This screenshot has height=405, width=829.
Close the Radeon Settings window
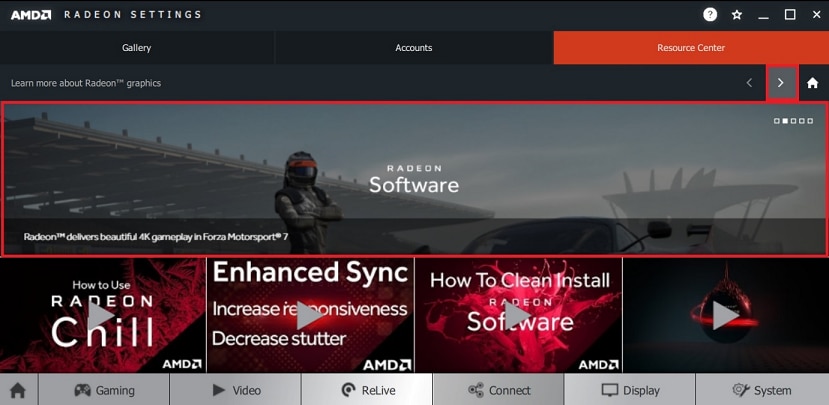pos(816,15)
